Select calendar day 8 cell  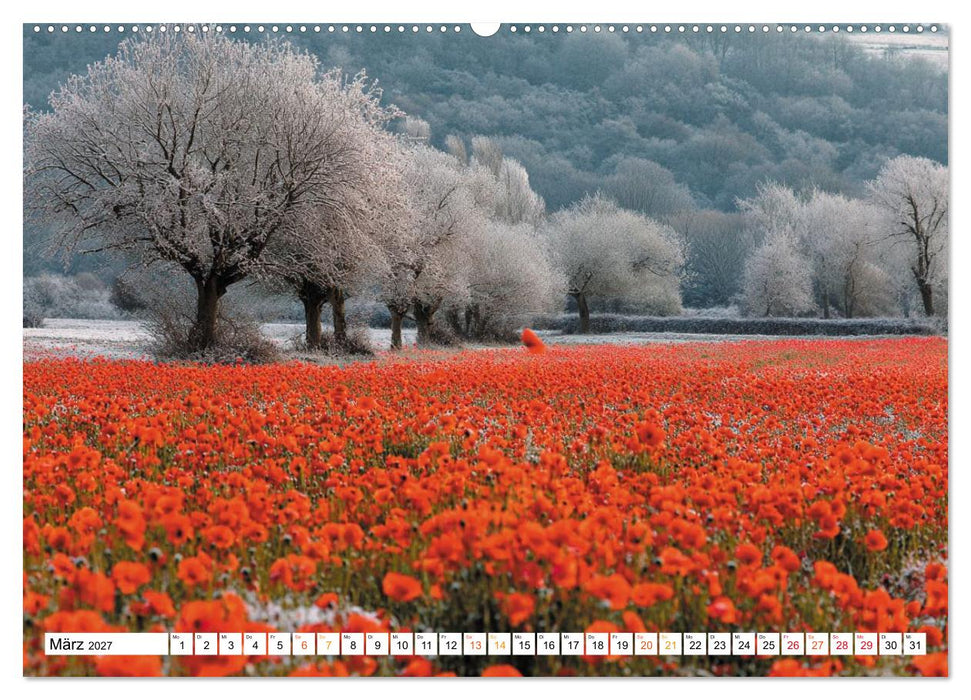point(352,644)
